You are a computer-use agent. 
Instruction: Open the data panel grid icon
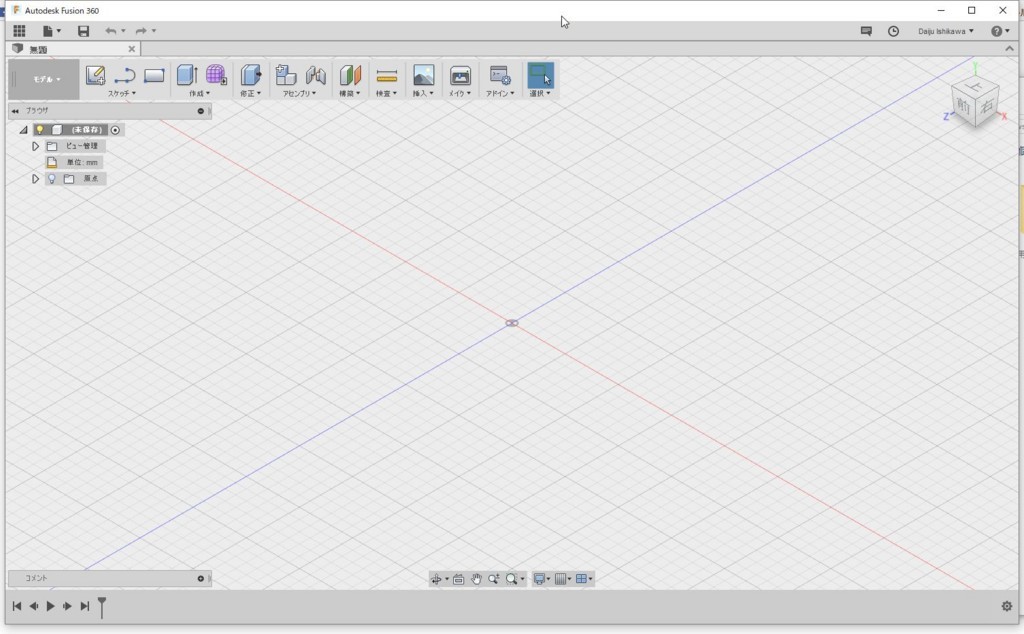click(x=20, y=31)
